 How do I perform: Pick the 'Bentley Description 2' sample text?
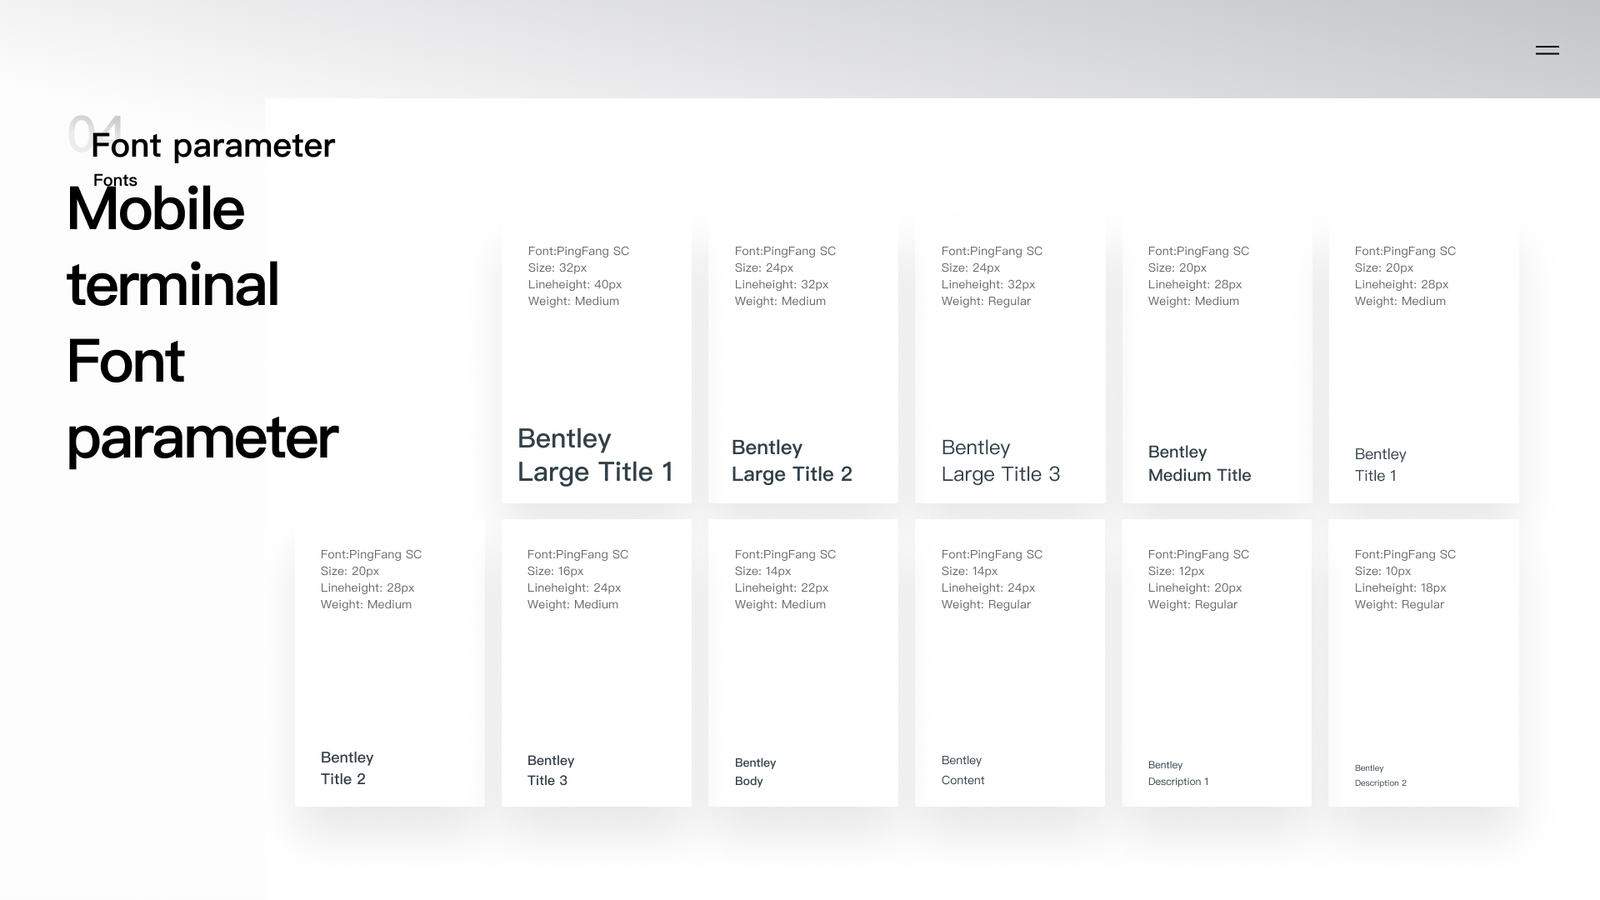click(1380, 775)
